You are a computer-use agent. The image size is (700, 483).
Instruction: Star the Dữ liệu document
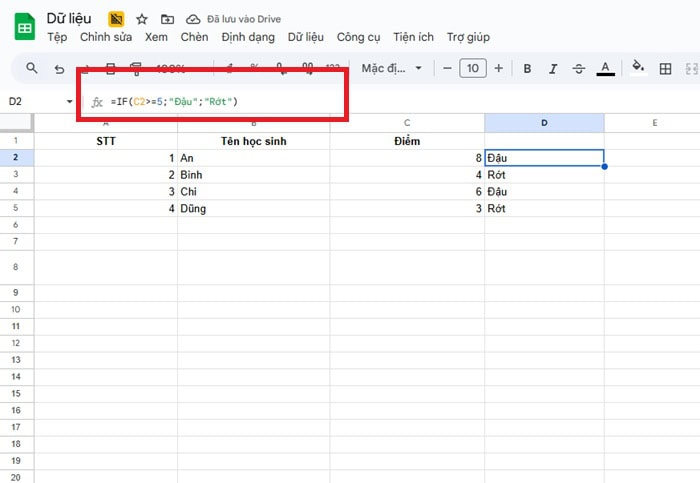click(142, 19)
